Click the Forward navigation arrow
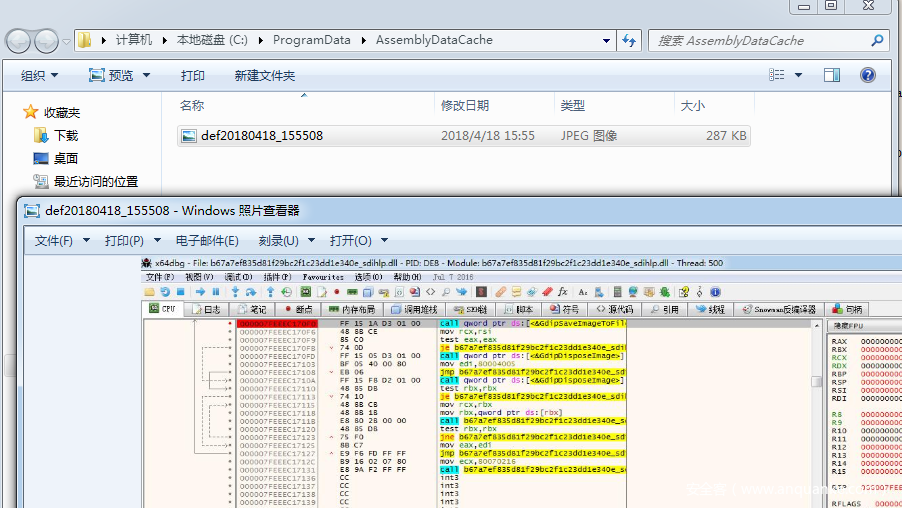This screenshot has height=508, width=902. 46,41
